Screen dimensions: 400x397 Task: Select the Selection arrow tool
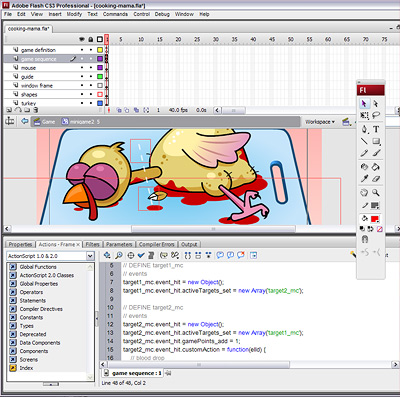pos(364,104)
